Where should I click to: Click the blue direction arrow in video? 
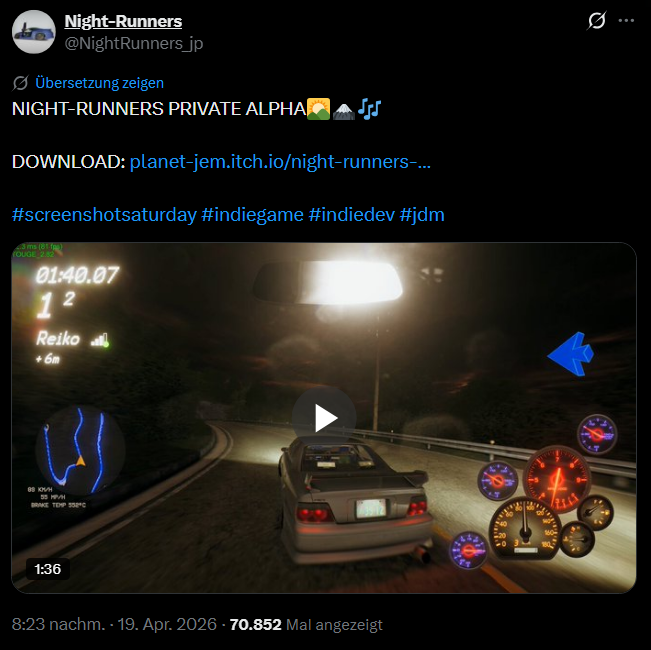coord(571,354)
